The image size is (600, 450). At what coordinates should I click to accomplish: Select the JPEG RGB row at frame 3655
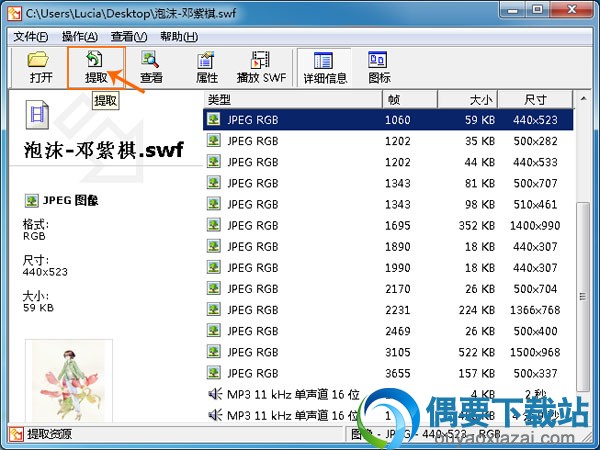pos(388,373)
